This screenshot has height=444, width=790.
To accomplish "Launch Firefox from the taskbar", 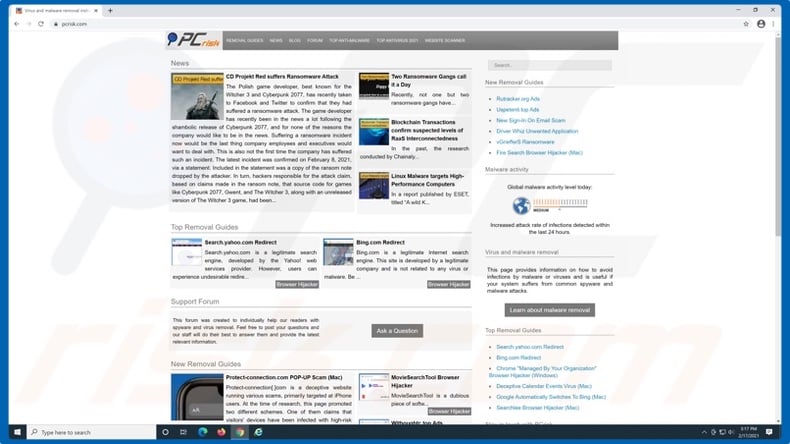I will [x=221, y=432].
